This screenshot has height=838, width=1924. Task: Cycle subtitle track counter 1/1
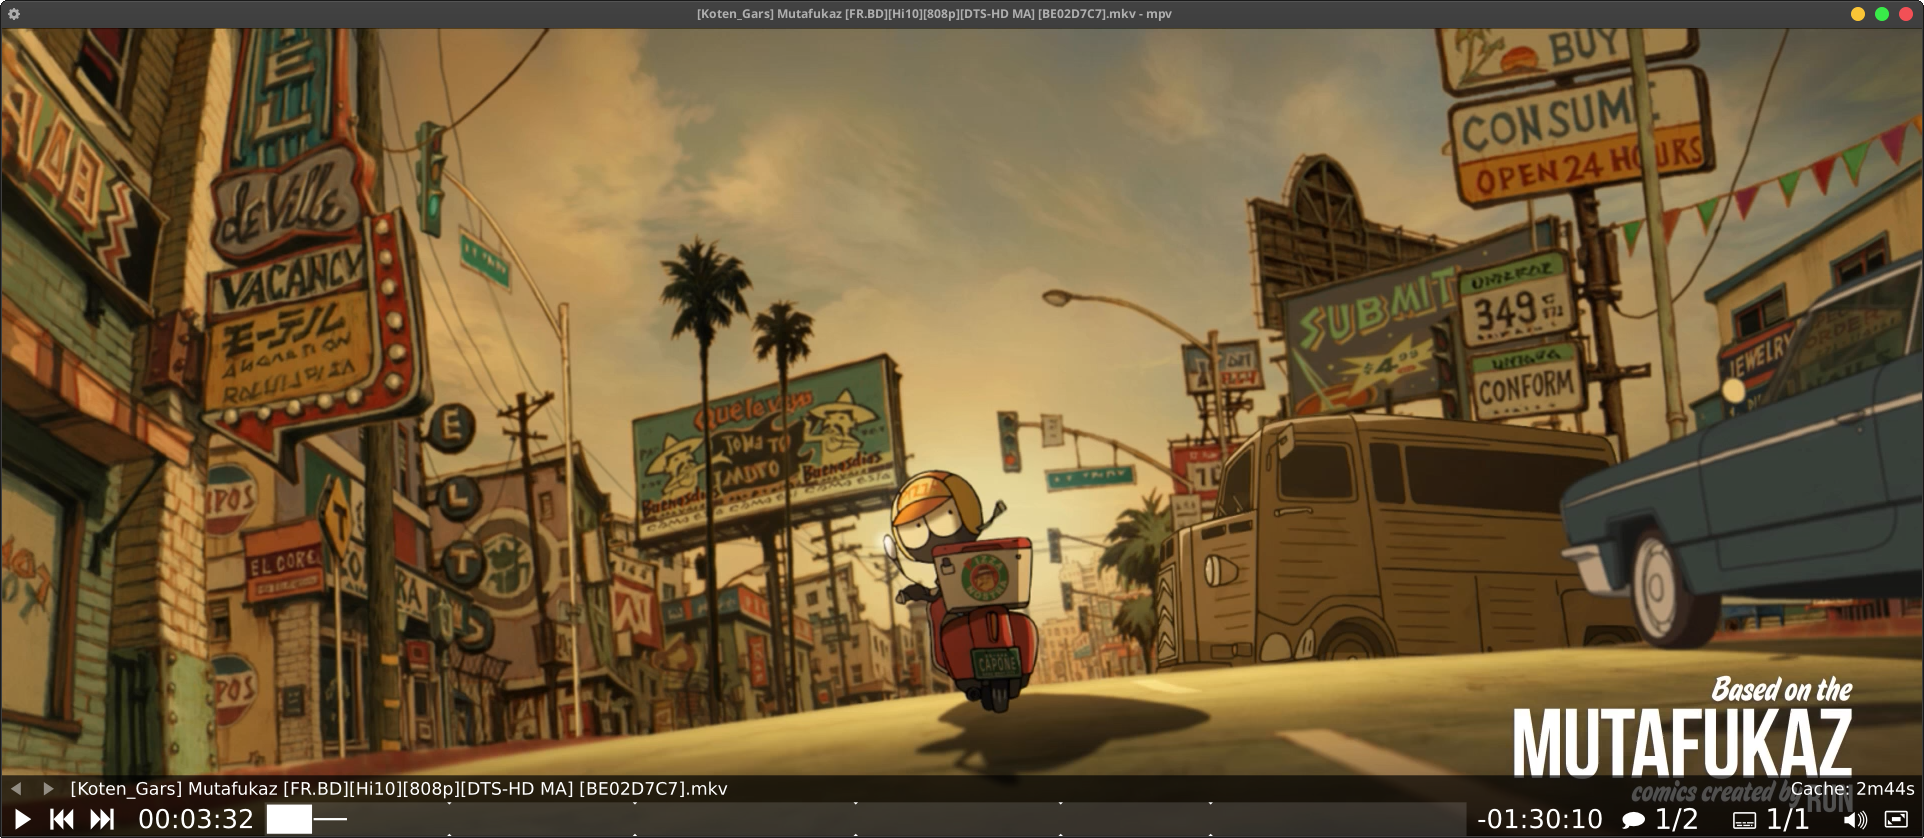coord(1787,820)
